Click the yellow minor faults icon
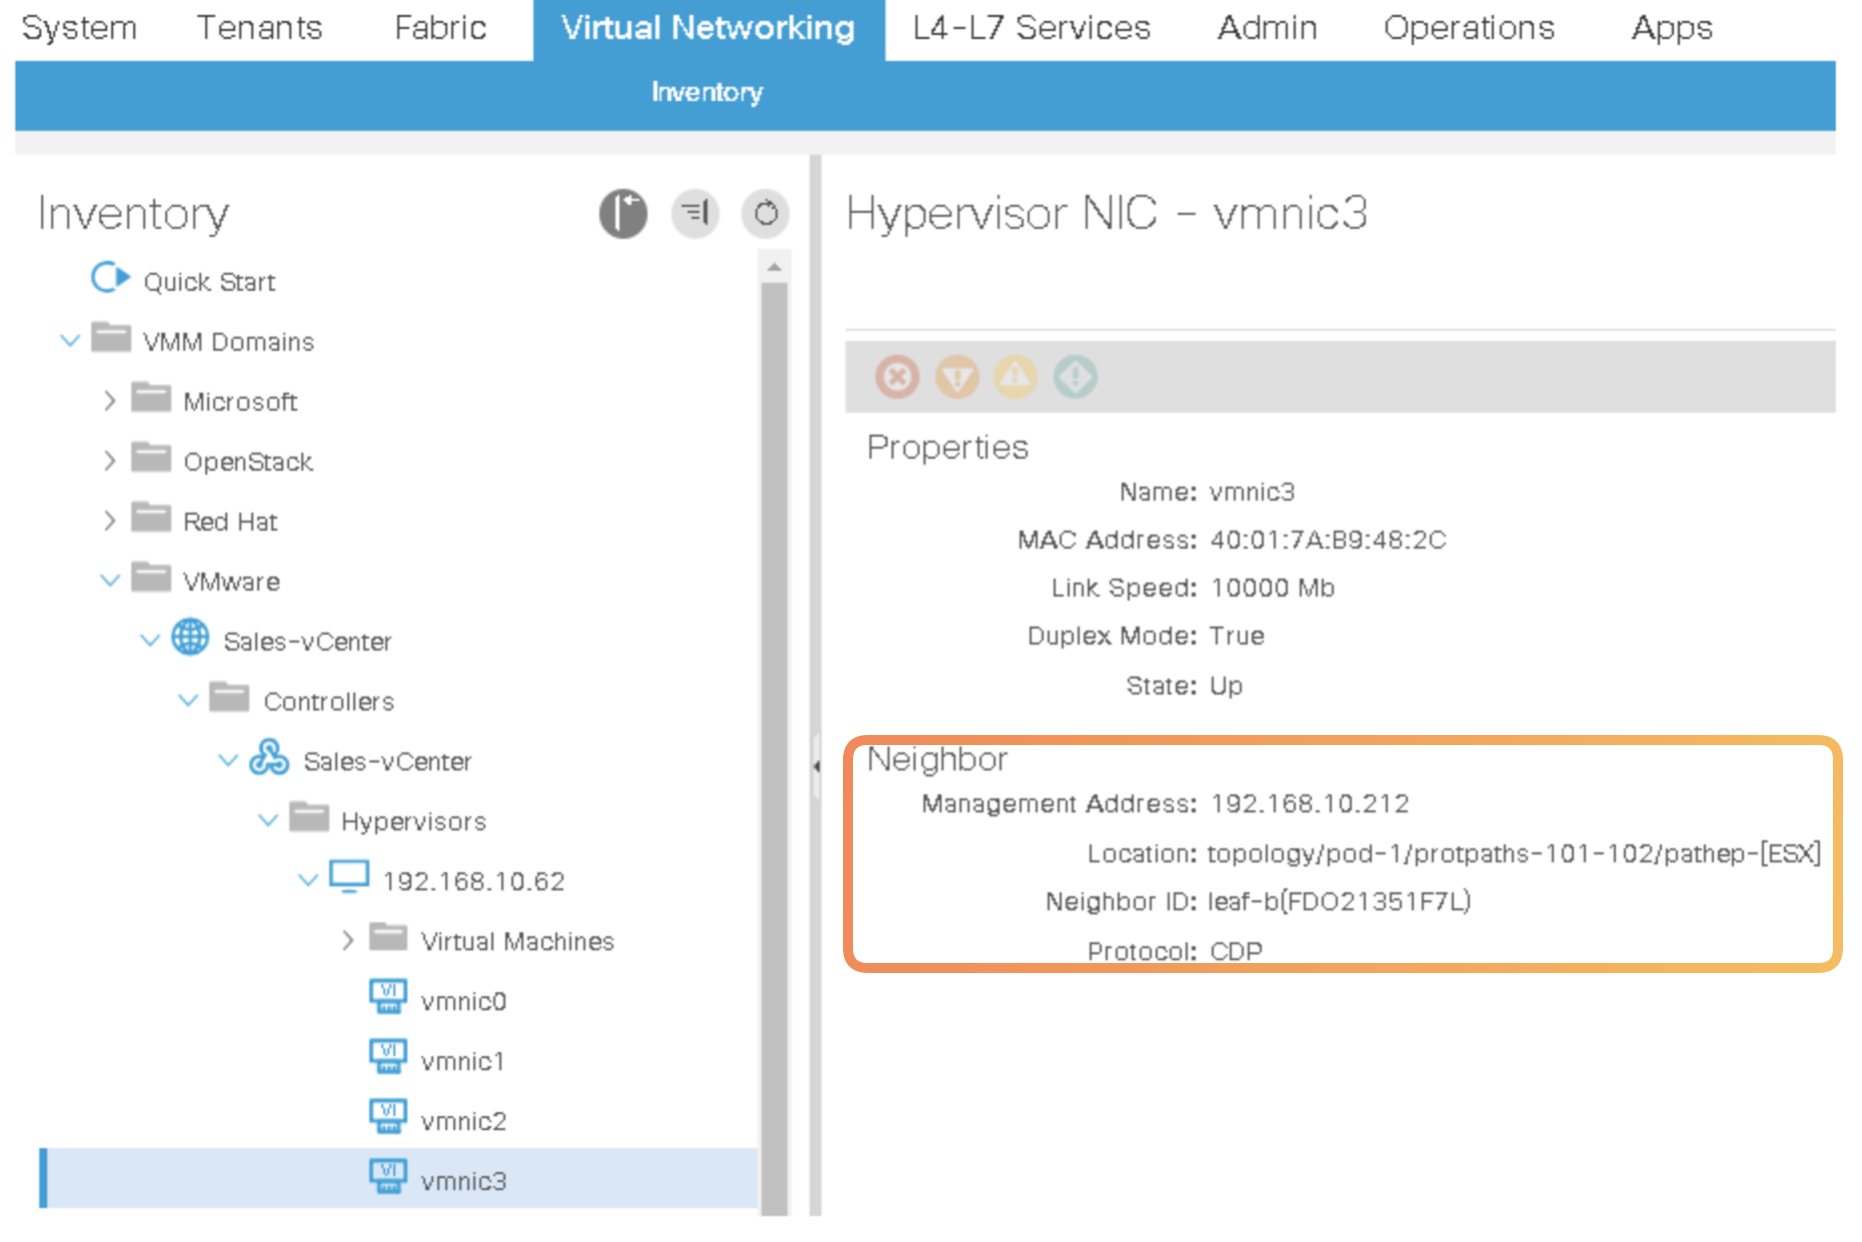This screenshot has width=1862, height=1242. coord(1016,378)
